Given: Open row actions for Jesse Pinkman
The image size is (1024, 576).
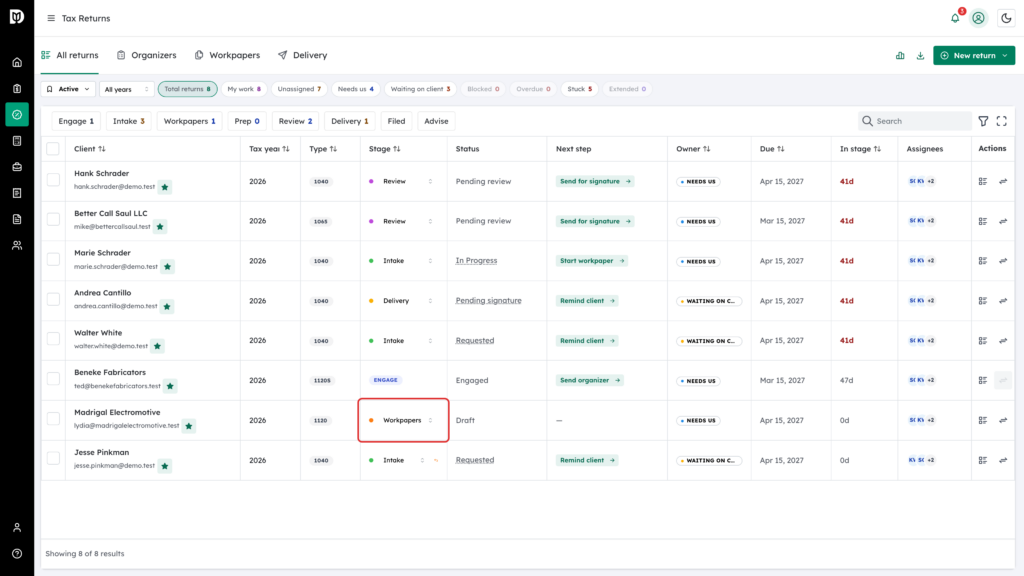Looking at the screenshot, I should (983, 460).
